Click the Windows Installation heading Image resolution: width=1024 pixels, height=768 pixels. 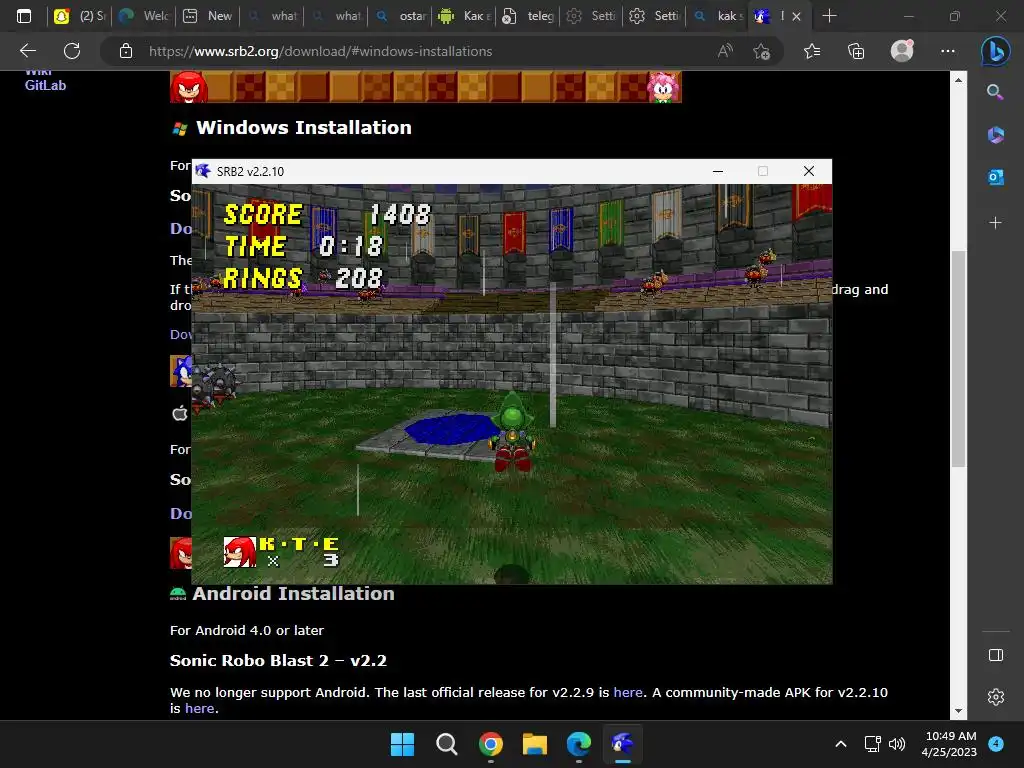tap(304, 127)
